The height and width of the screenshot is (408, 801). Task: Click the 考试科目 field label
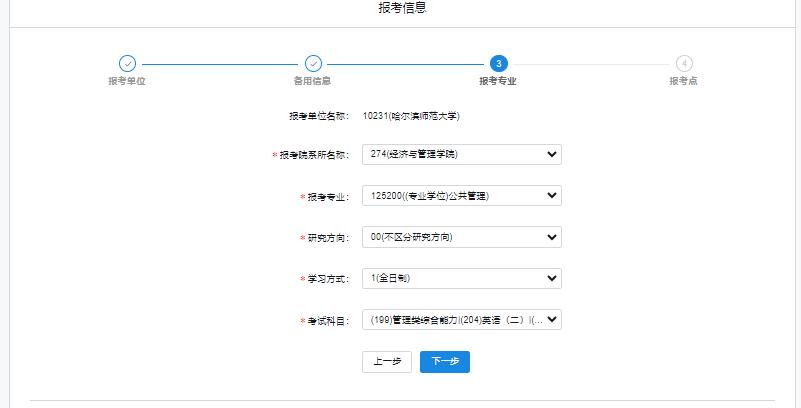(x=328, y=321)
